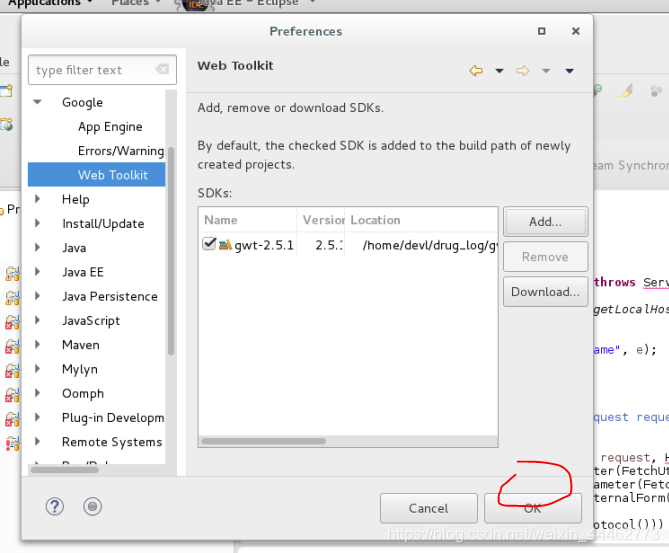Select the Web Toolkit tree item

(96, 175)
